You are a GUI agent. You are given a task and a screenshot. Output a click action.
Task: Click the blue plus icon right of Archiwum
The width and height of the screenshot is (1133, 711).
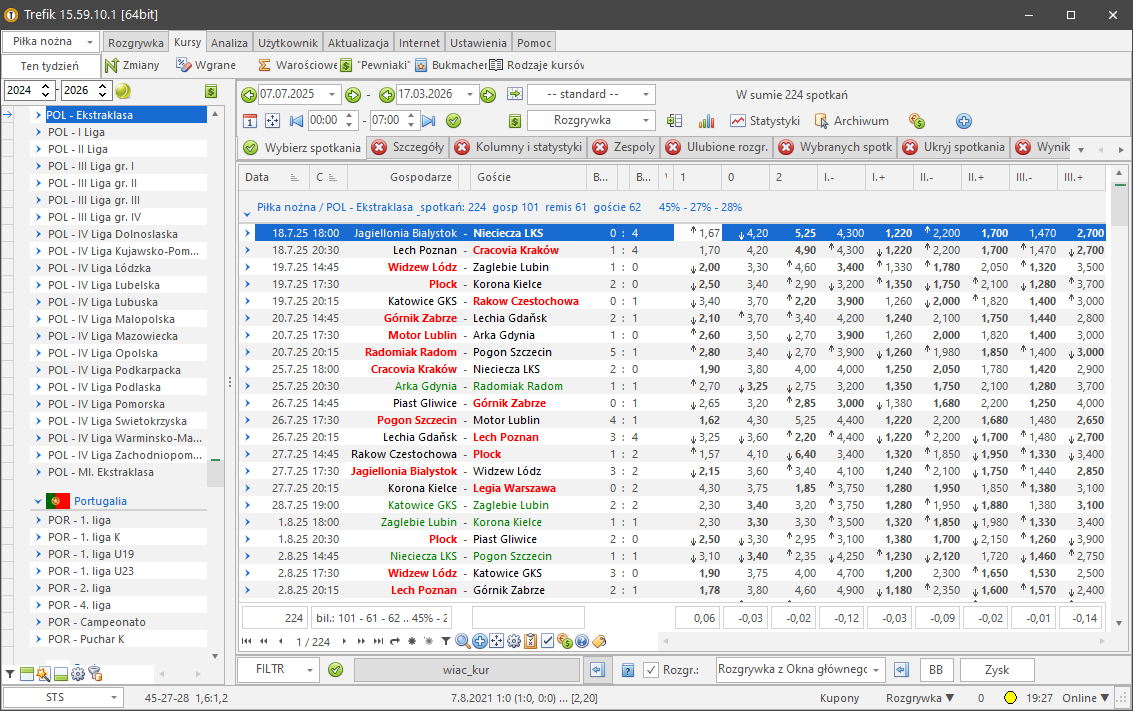[x=964, y=121]
